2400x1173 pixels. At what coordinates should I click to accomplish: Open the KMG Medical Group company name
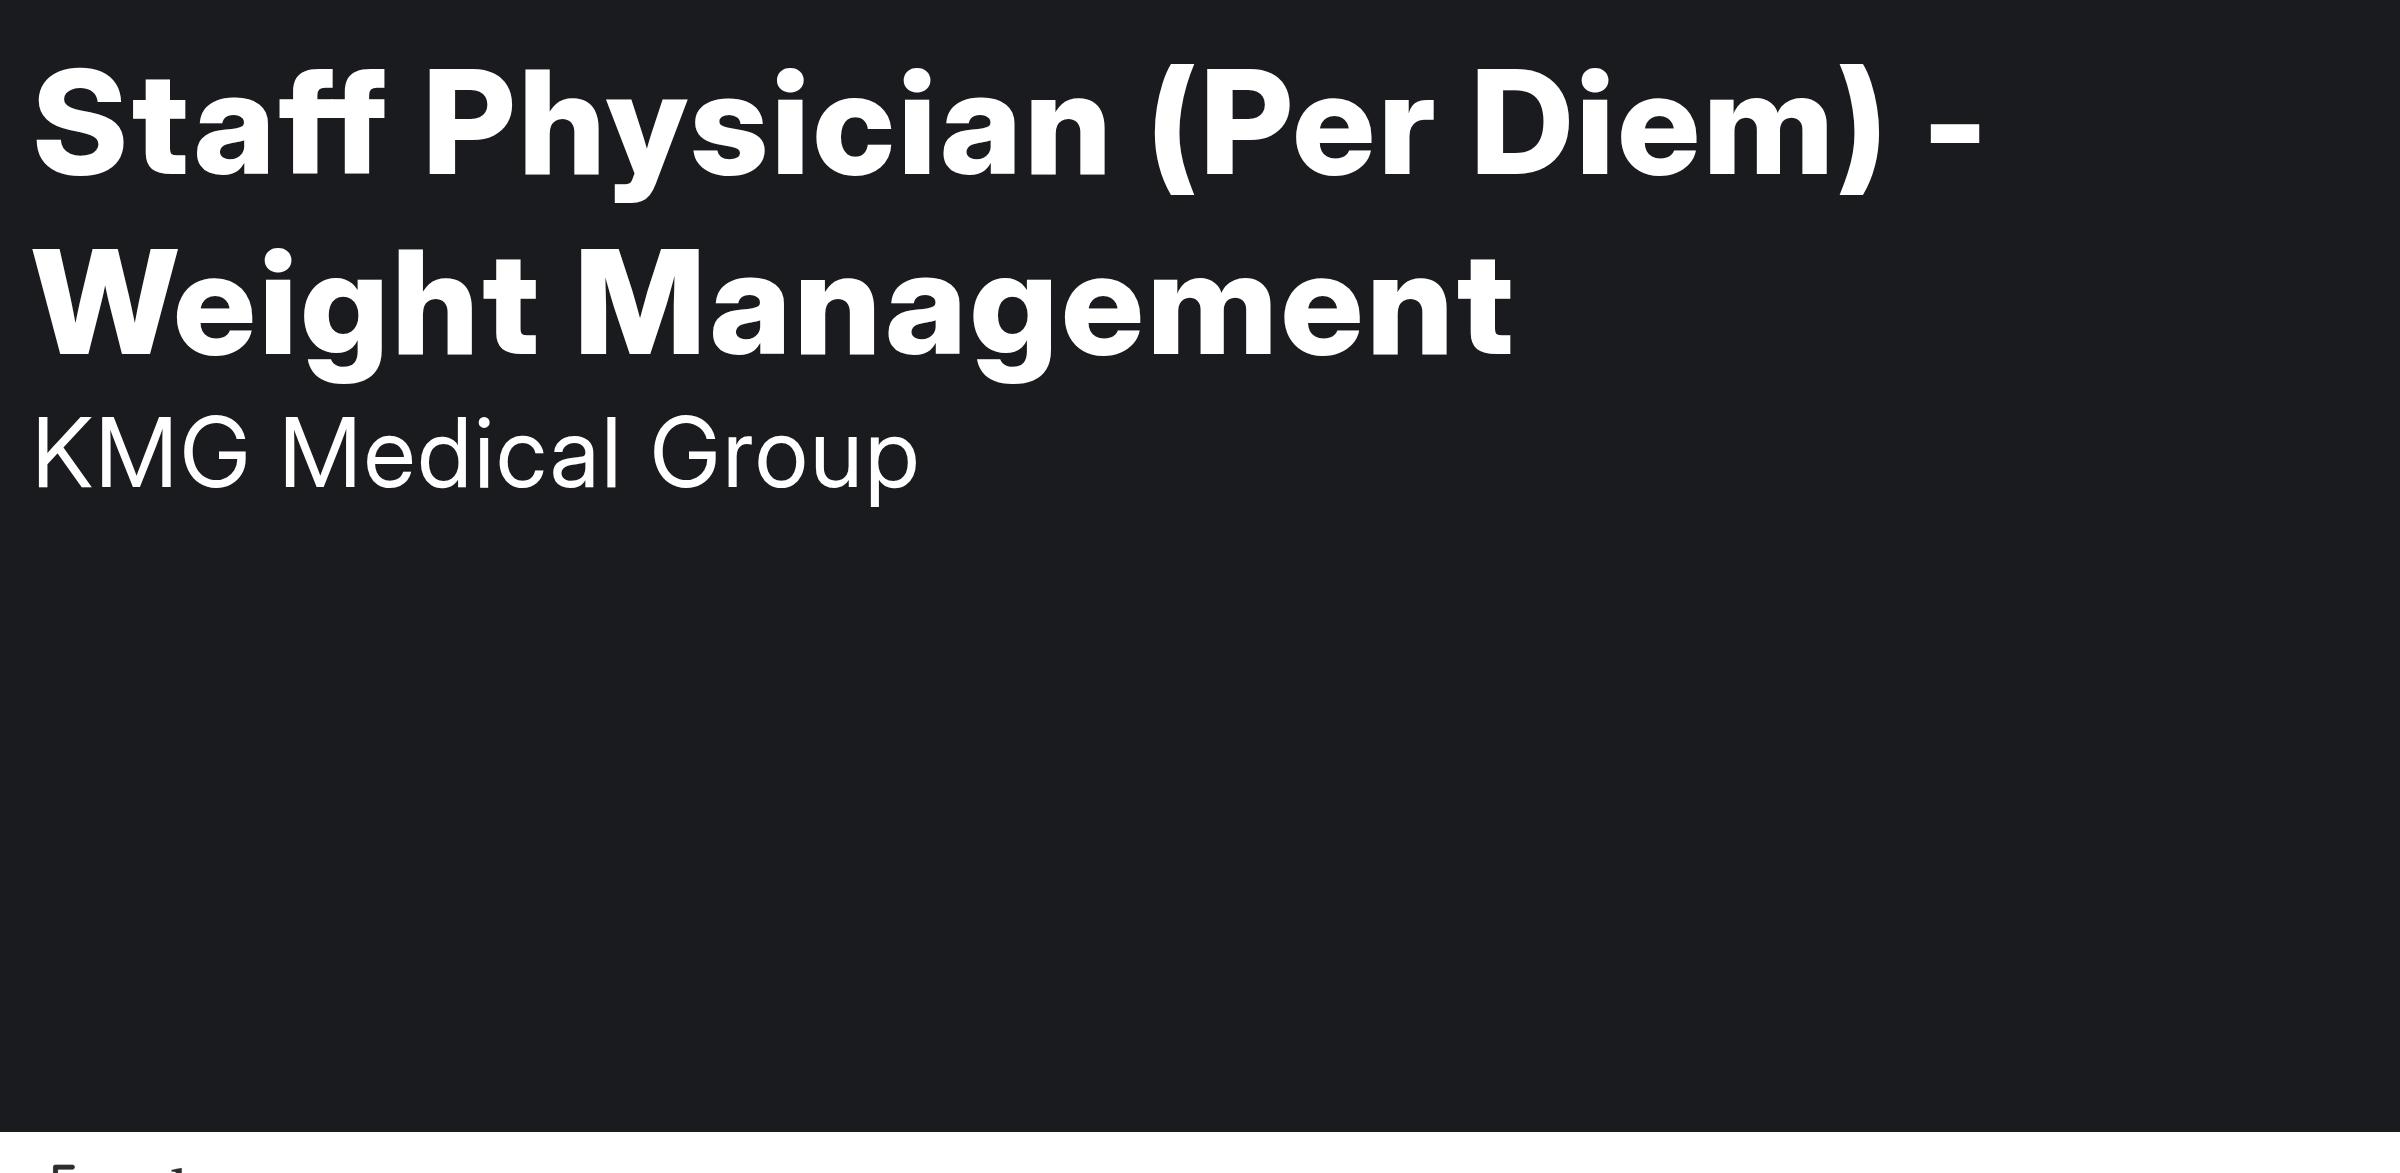pyautogui.click(x=475, y=455)
